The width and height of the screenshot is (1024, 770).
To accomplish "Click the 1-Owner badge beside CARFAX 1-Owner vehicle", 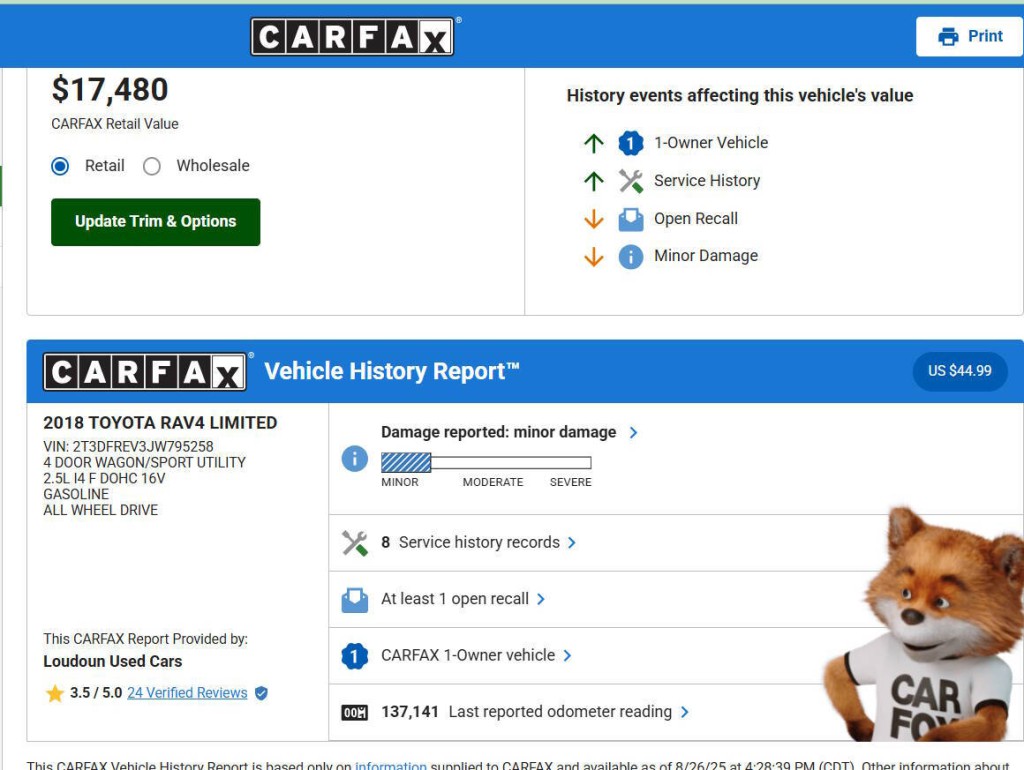I will coord(355,656).
